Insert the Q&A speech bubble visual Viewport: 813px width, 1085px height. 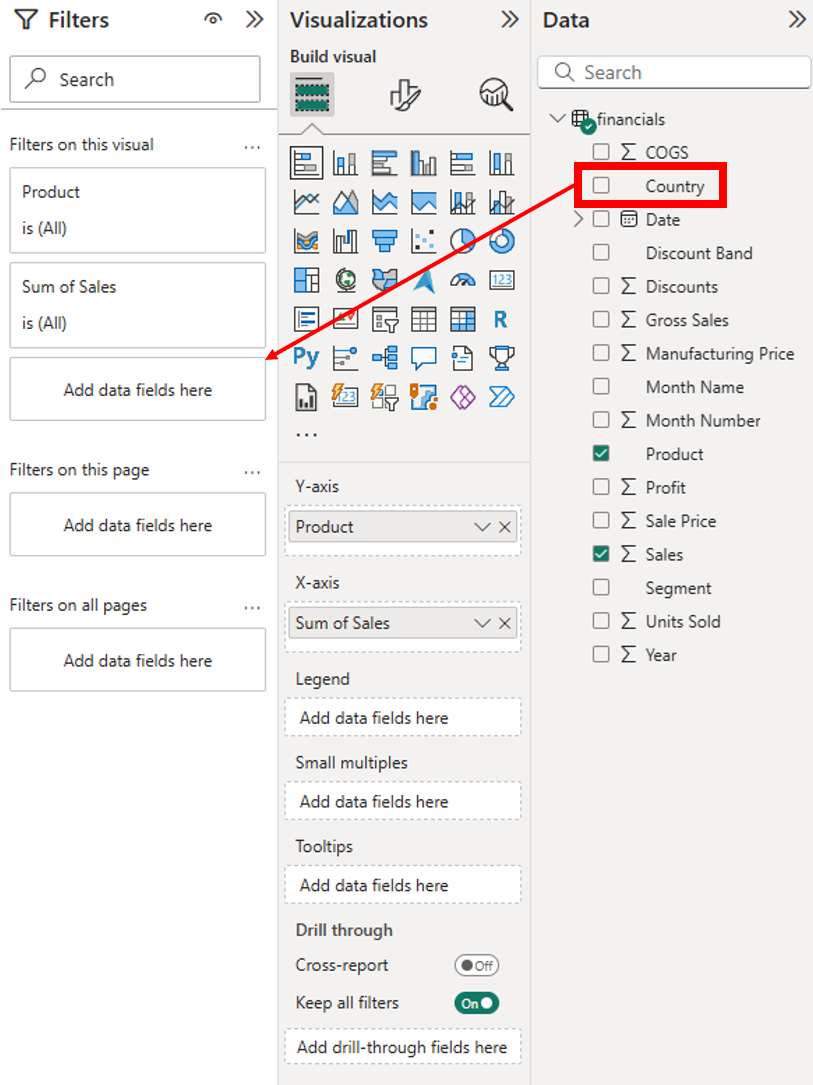423,358
